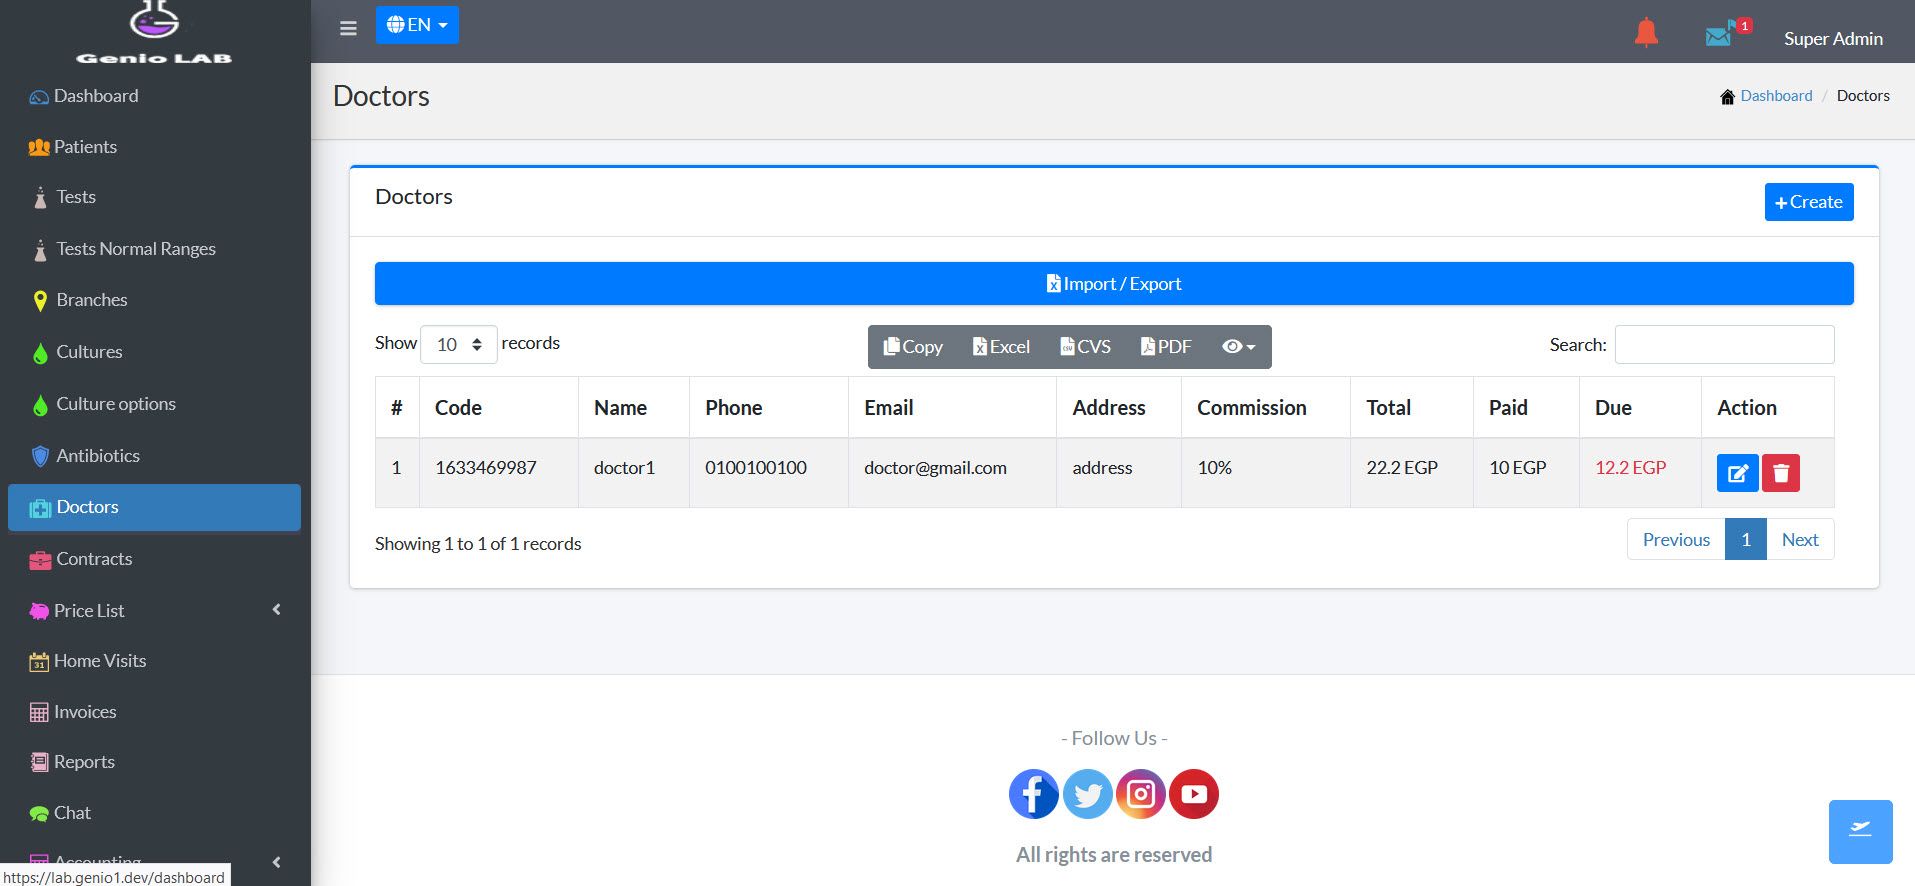Image resolution: width=1915 pixels, height=886 pixels.
Task: Open the messages envelope icon
Action: (x=1720, y=35)
